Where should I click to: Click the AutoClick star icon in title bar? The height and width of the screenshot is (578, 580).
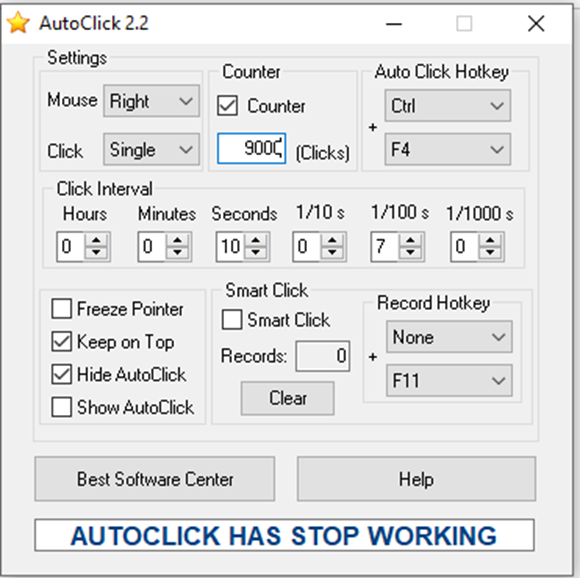point(18,23)
